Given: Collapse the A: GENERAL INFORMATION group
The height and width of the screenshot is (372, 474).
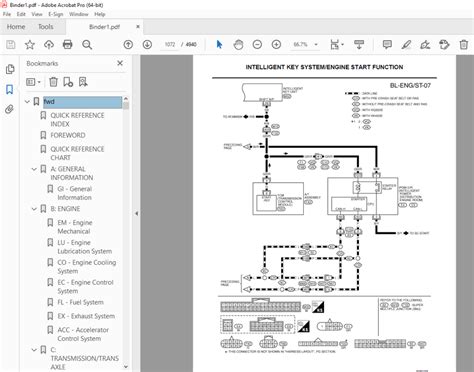Looking at the screenshot, I should (x=34, y=169).
